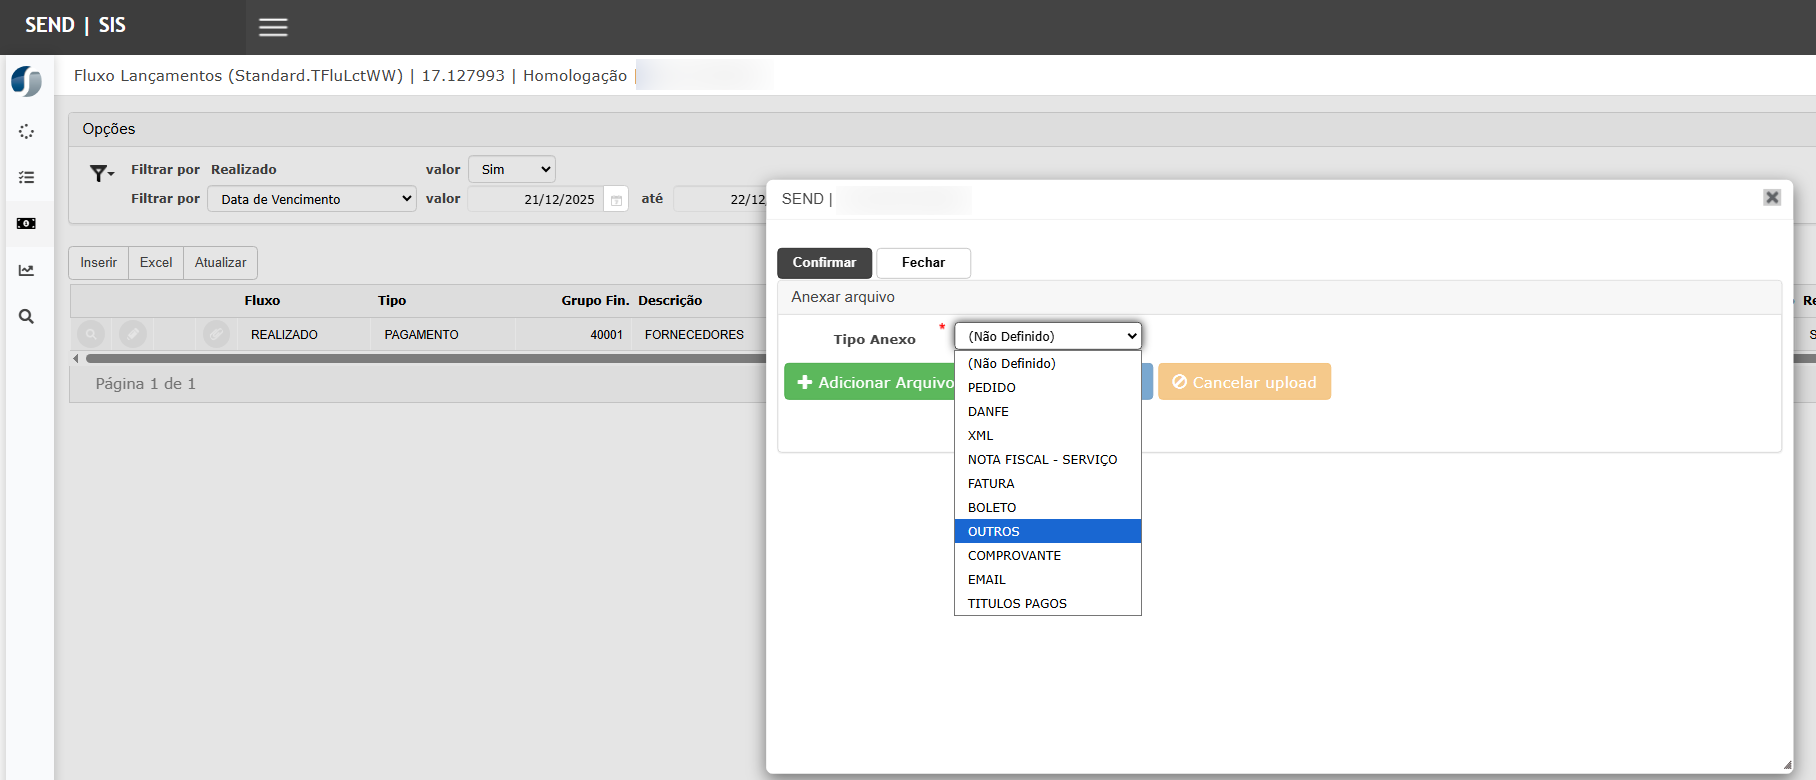The height and width of the screenshot is (780, 1816).
Task: Open the hamburger menu in the top bar
Action: point(273,28)
